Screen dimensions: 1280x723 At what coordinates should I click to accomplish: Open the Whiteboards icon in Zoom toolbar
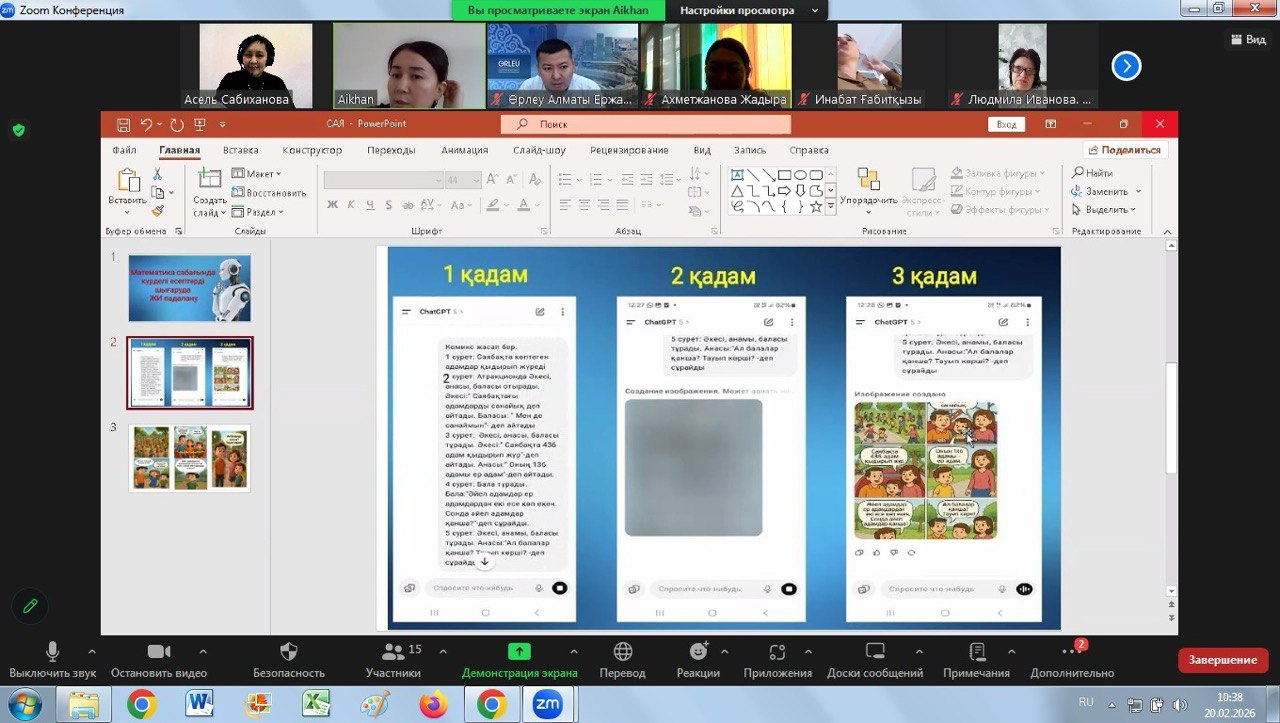coord(875,652)
